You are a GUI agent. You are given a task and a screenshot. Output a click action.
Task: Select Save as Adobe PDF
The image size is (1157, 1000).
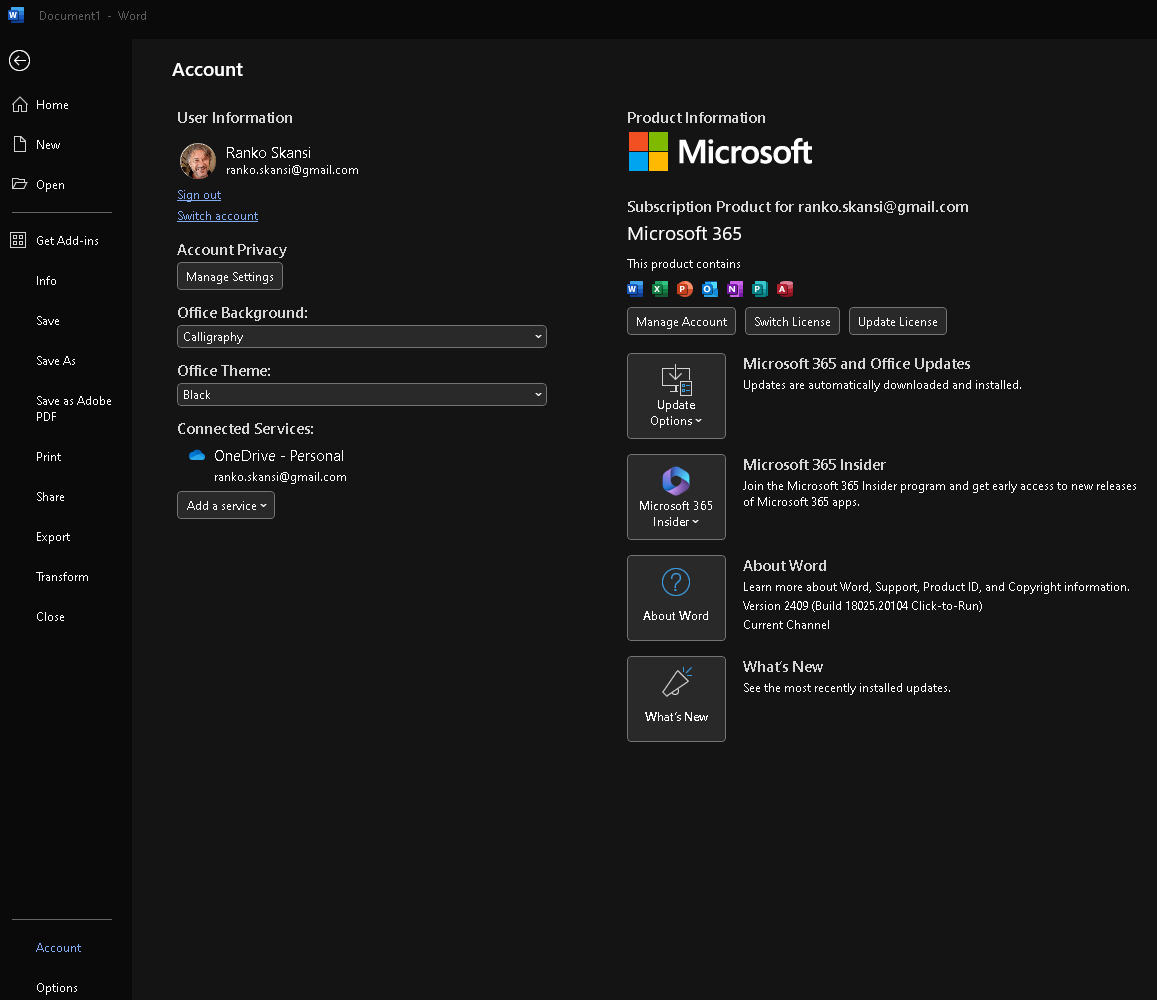(x=74, y=408)
